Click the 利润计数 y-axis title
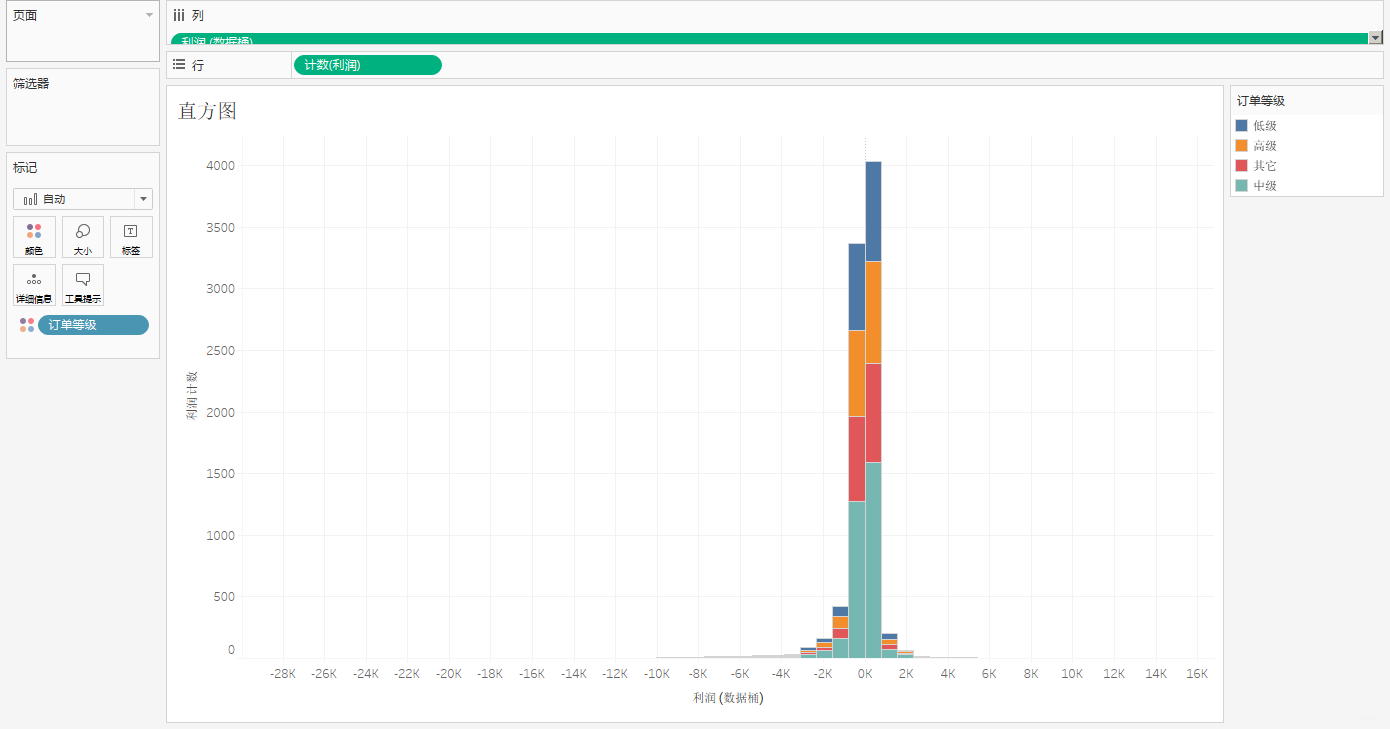The image size is (1390, 729). (x=191, y=394)
